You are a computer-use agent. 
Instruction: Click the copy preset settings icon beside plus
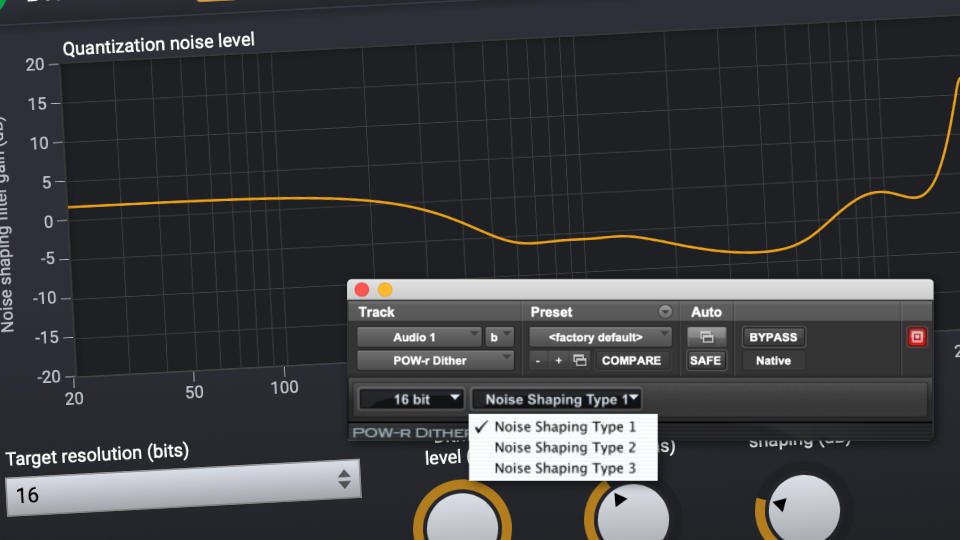pos(580,360)
